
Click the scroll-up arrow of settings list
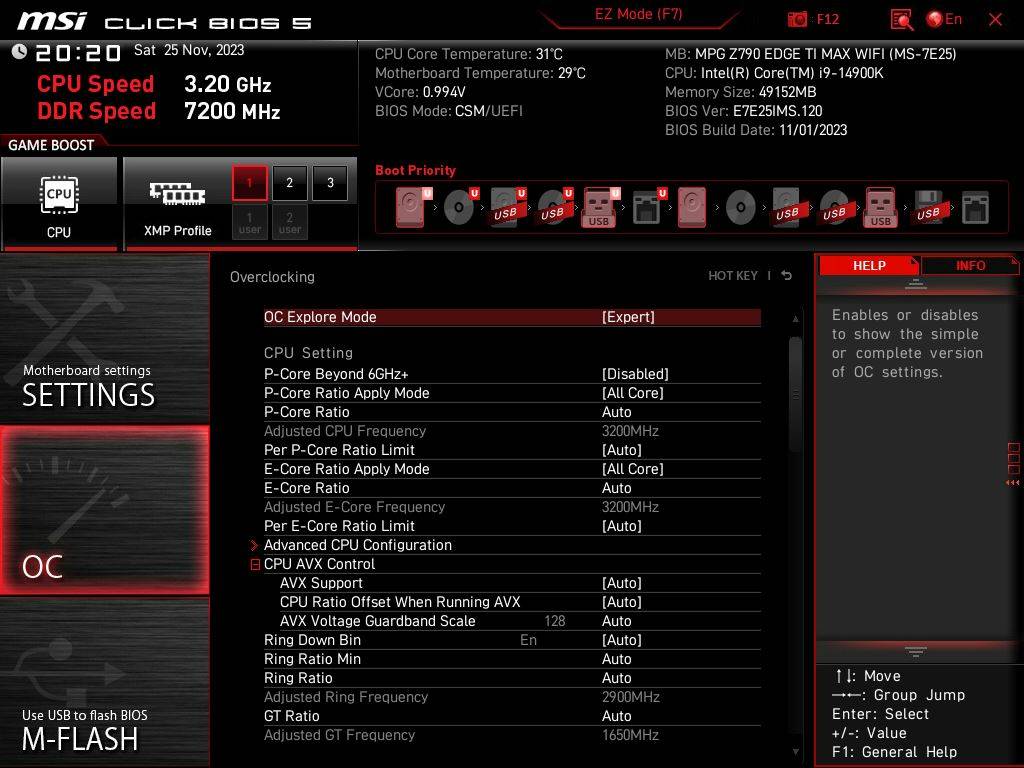click(x=795, y=319)
